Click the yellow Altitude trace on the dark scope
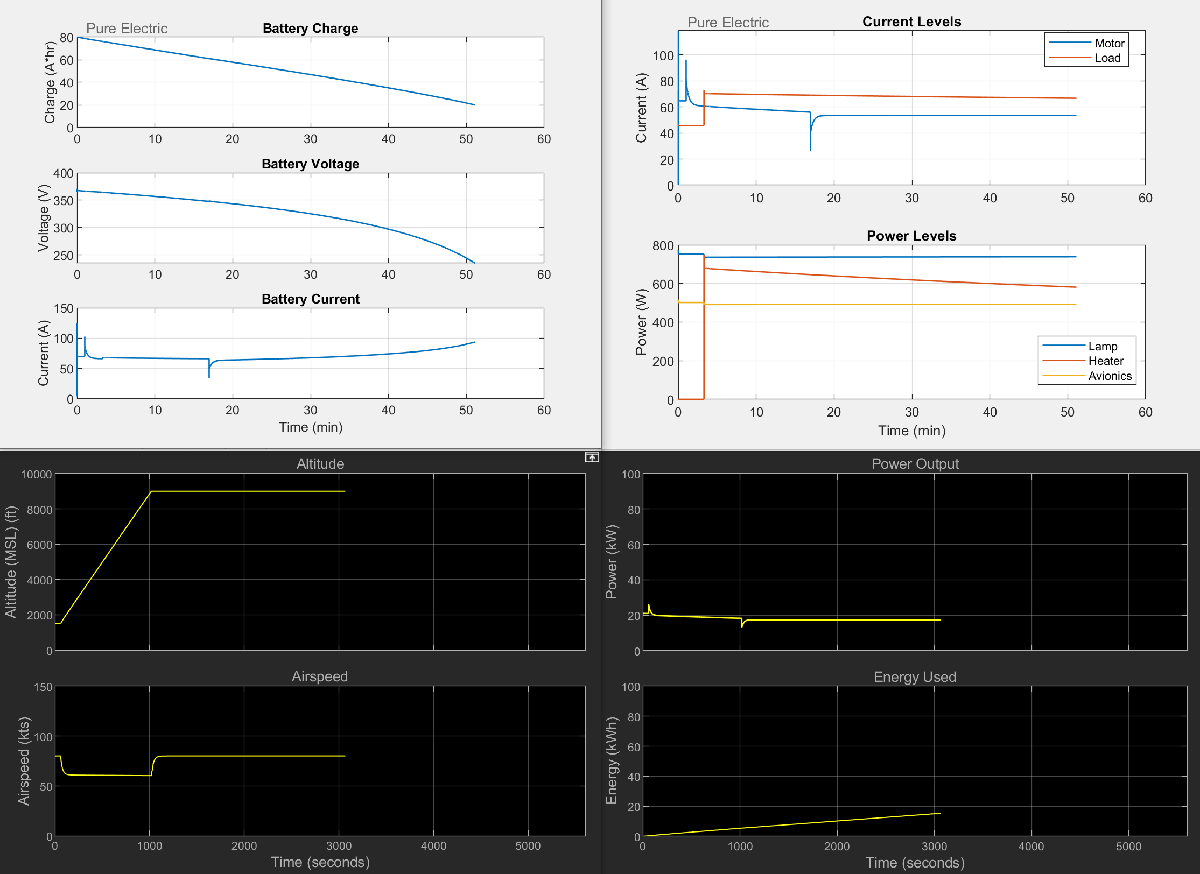This screenshot has width=1200, height=874. click(250, 492)
